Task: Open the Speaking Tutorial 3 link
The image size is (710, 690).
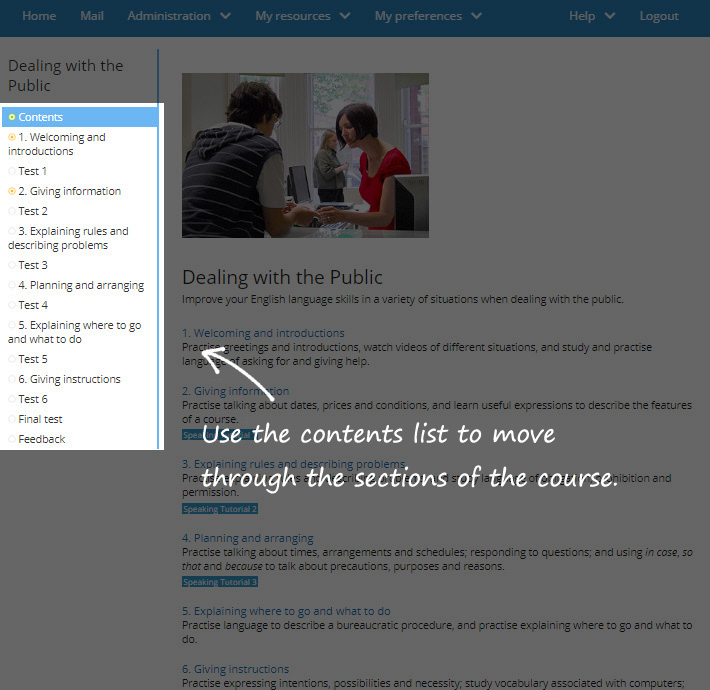Action: tap(220, 582)
